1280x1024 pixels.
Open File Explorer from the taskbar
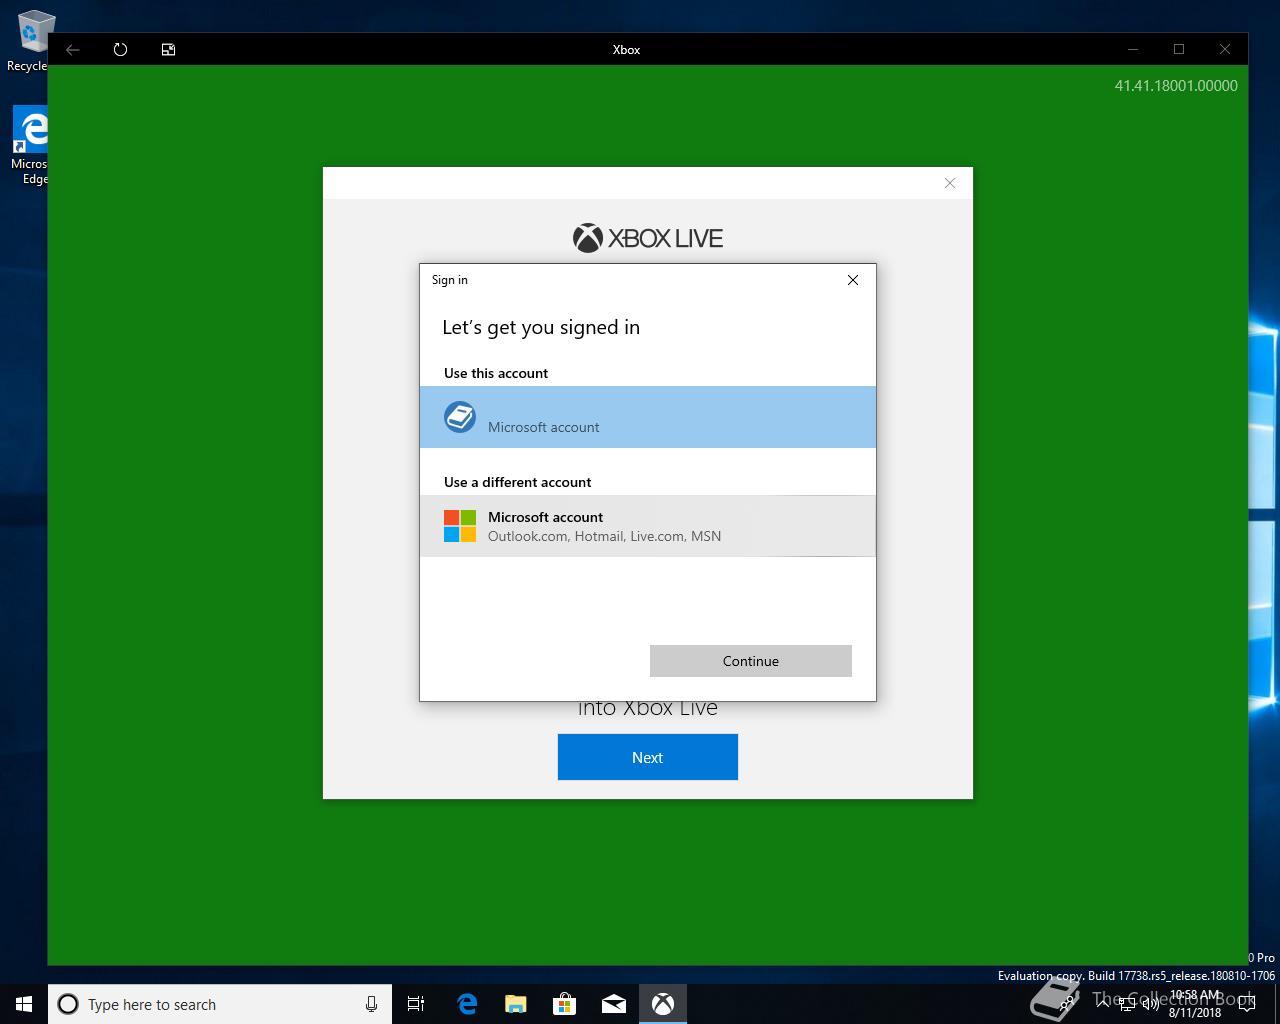pos(516,1004)
